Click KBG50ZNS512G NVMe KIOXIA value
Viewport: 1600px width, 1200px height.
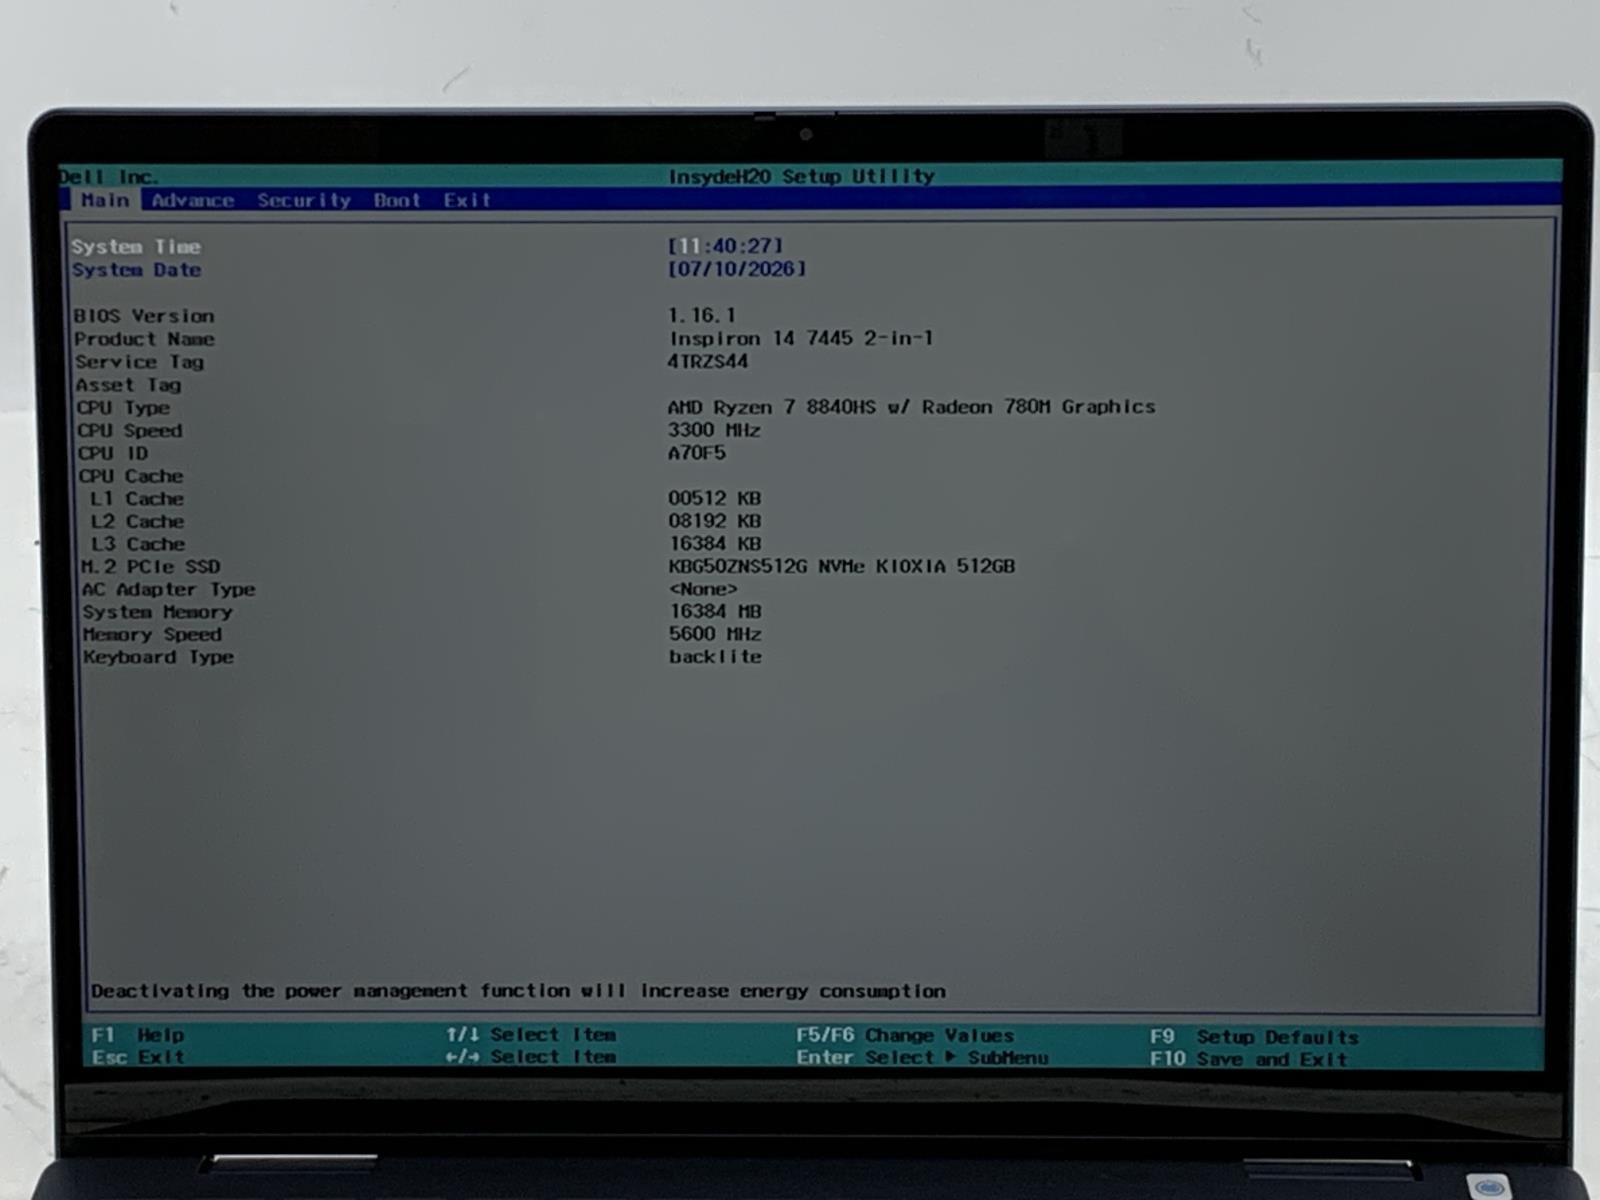tap(841, 566)
